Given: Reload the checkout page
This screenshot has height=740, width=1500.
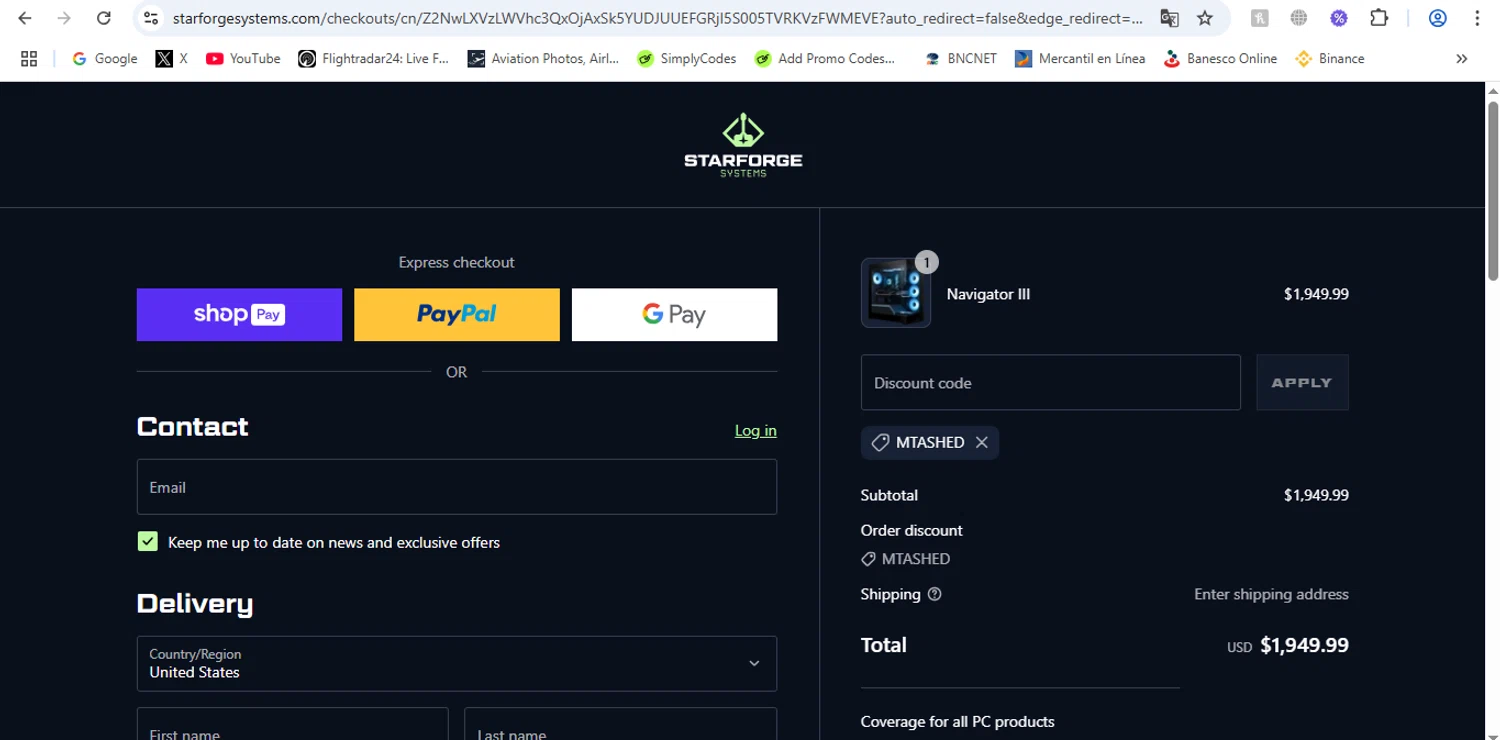Looking at the screenshot, I should [x=103, y=18].
